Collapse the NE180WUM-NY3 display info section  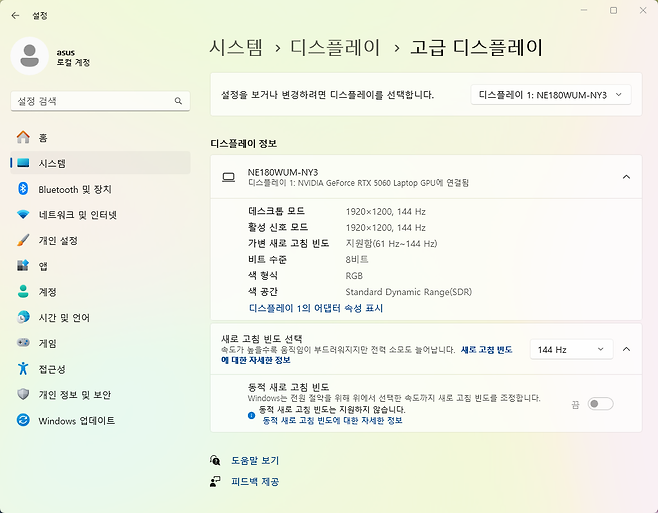click(x=626, y=177)
